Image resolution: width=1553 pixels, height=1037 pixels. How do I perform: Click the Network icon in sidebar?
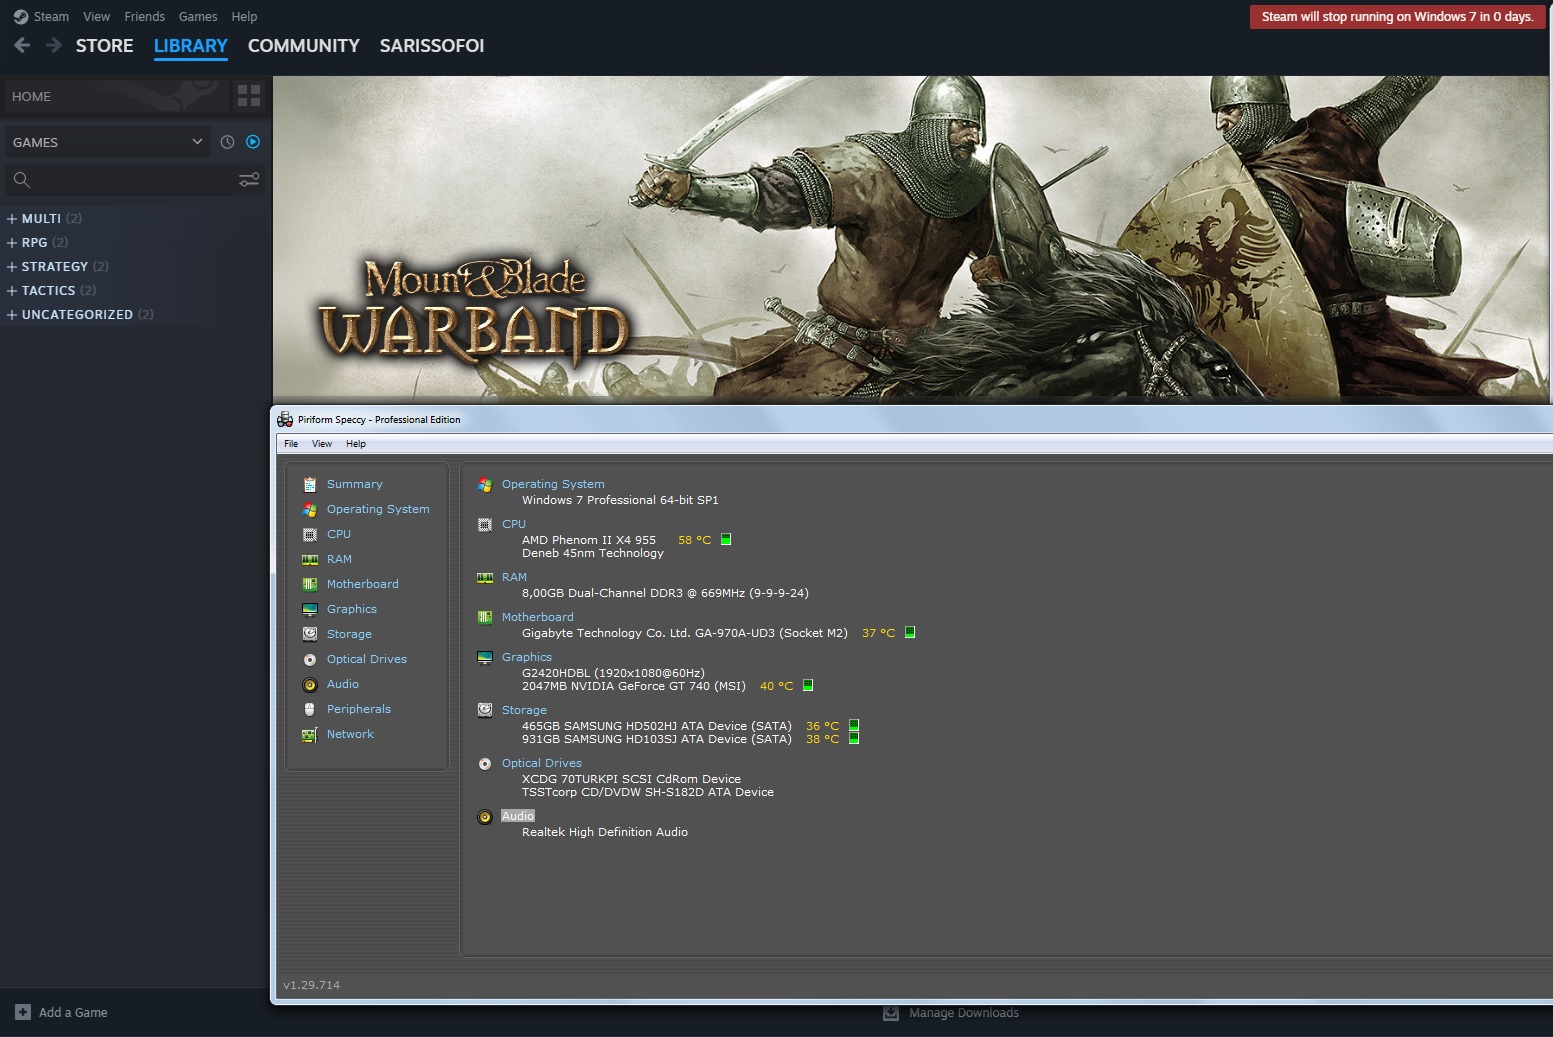point(310,734)
